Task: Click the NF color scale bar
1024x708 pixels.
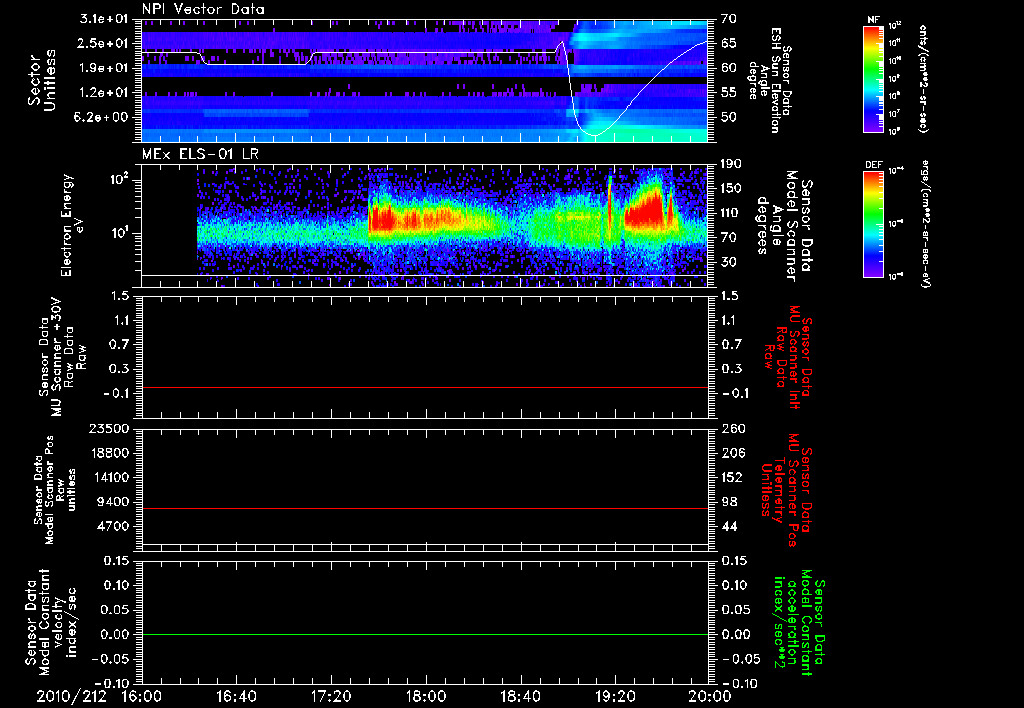Action: 874,79
